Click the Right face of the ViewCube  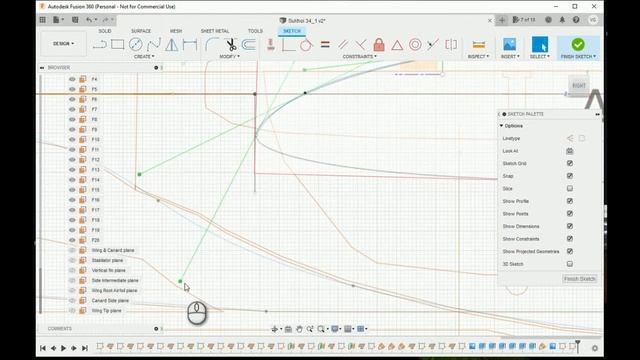click(x=579, y=86)
